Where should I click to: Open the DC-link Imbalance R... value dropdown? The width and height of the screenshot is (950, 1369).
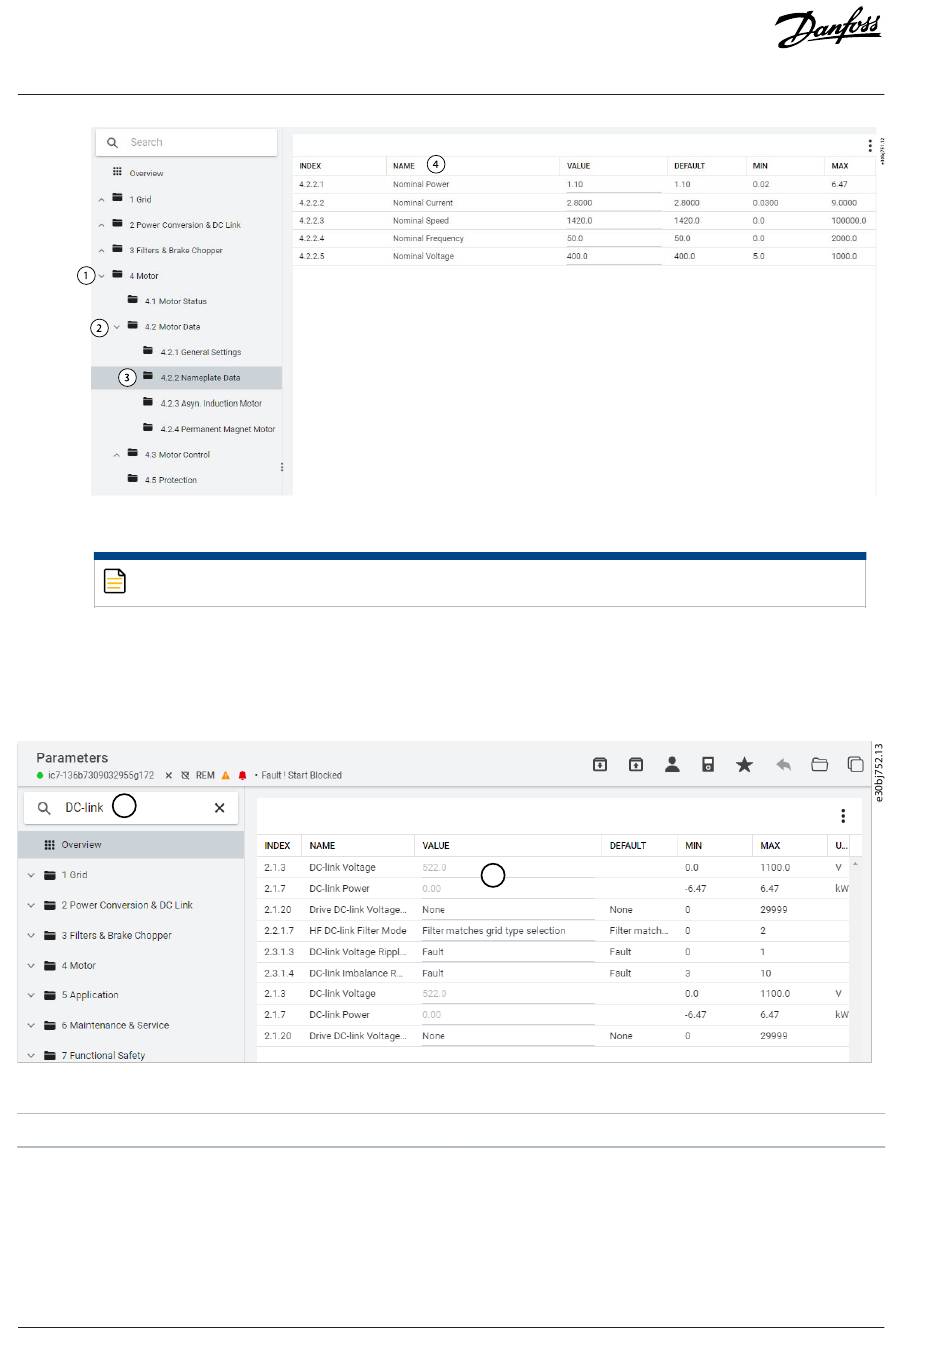point(507,973)
